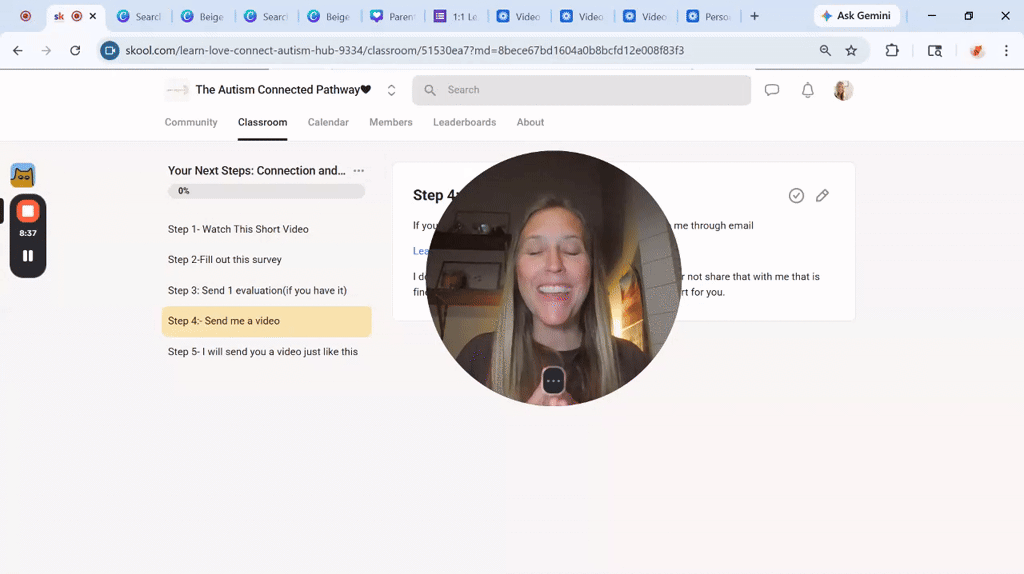1024x574 pixels.
Task: Expand the community switcher arrows
Action: tap(391, 90)
